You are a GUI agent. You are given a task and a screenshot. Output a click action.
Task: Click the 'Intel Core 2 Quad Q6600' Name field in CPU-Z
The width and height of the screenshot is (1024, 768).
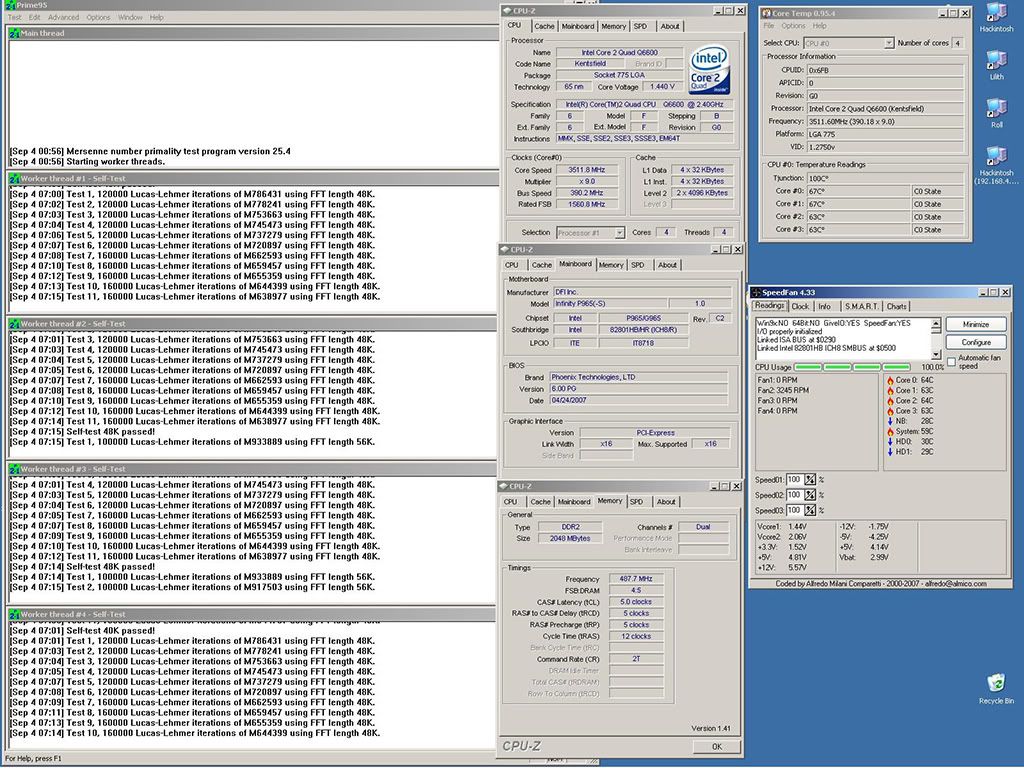click(619, 52)
